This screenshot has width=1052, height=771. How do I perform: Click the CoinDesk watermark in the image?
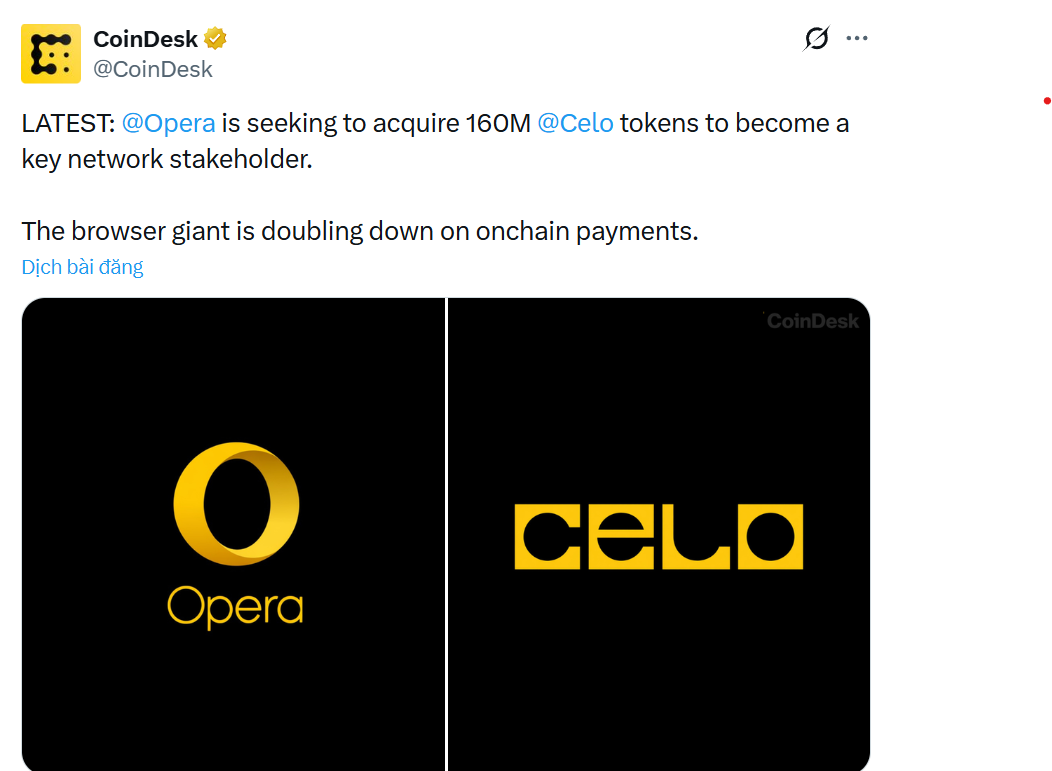coord(812,321)
